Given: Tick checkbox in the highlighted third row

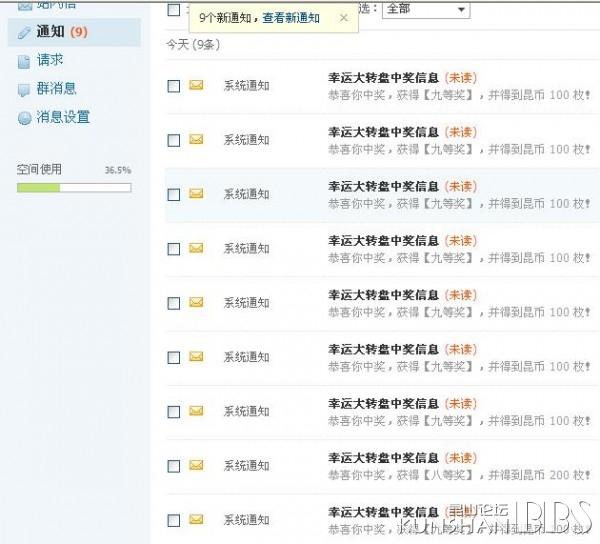Looking at the screenshot, I should [174, 195].
